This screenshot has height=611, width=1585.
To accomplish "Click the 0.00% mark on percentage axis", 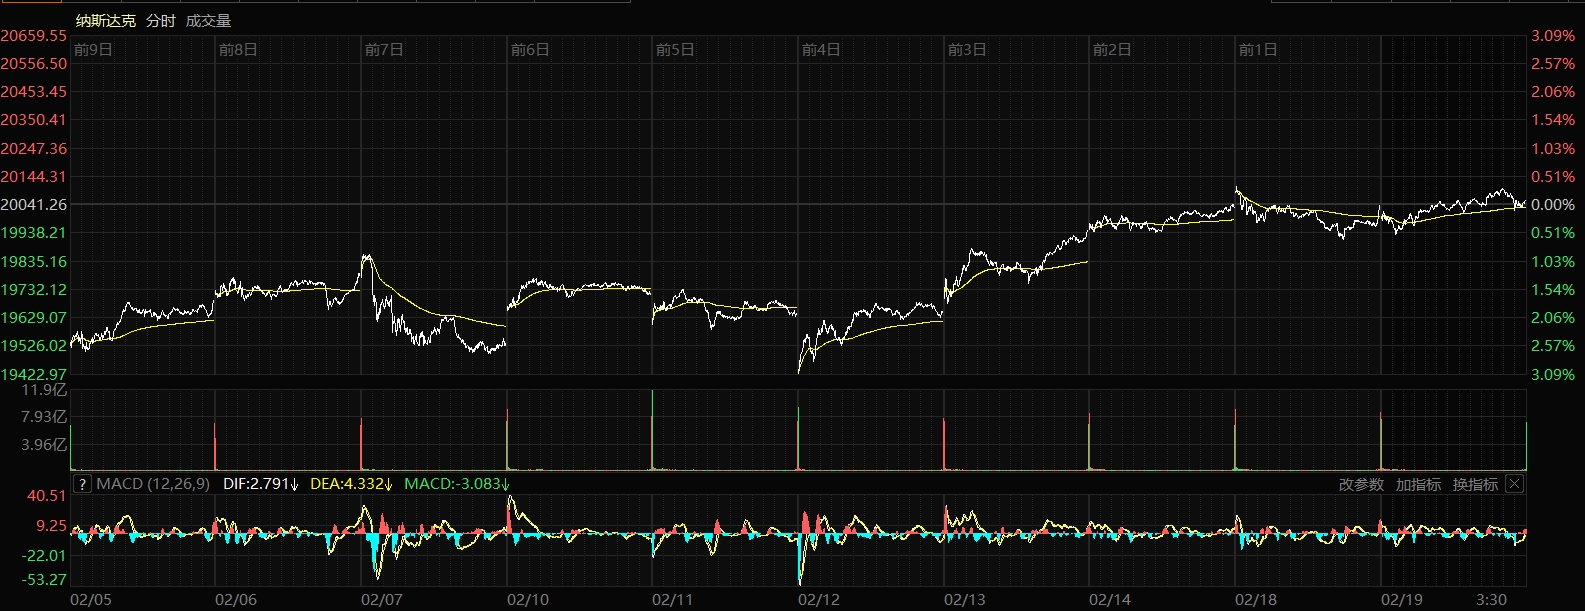I will coord(1553,204).
